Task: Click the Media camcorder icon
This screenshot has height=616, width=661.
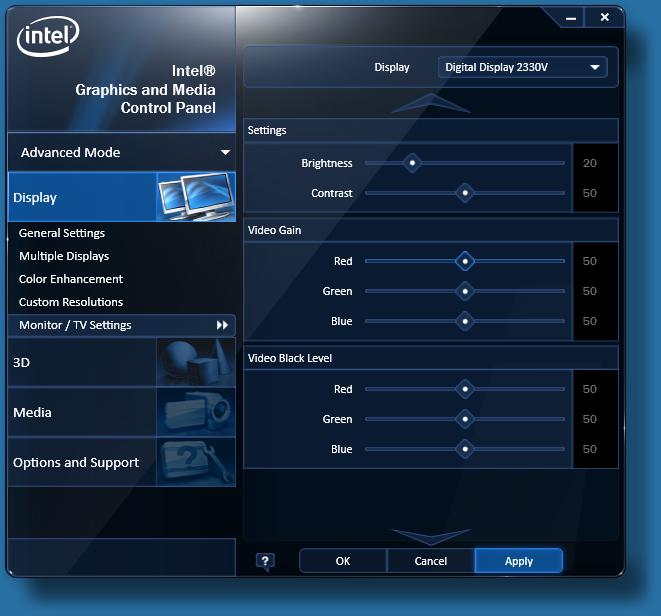Action: pos(196,412)
